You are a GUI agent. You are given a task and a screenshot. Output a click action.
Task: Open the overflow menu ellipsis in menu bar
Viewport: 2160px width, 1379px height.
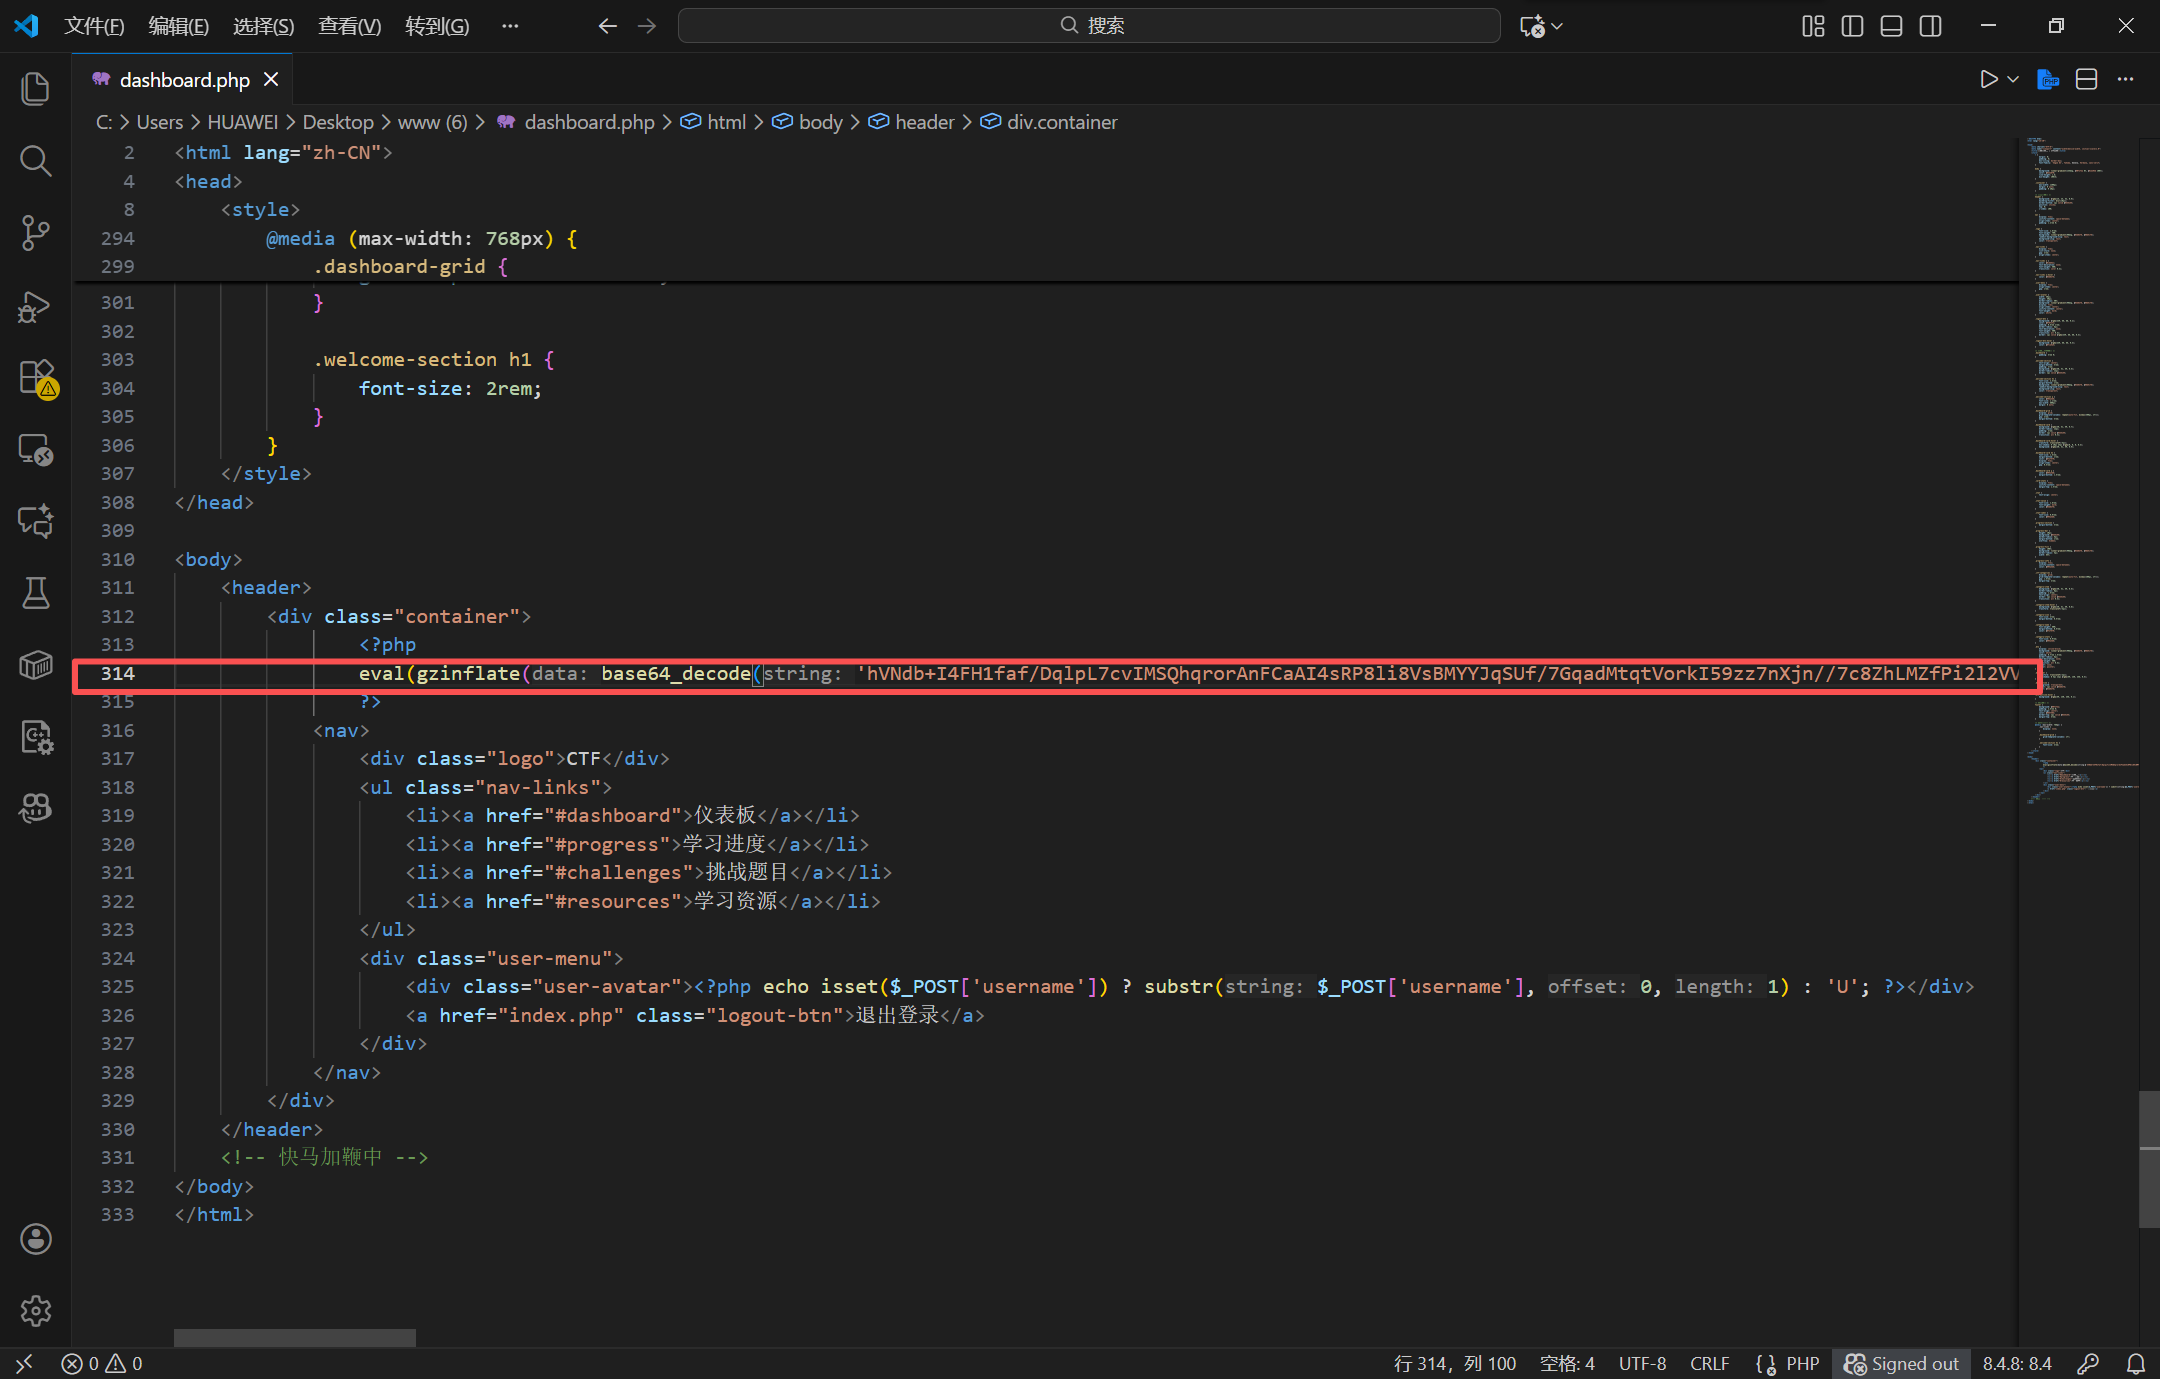510,26
